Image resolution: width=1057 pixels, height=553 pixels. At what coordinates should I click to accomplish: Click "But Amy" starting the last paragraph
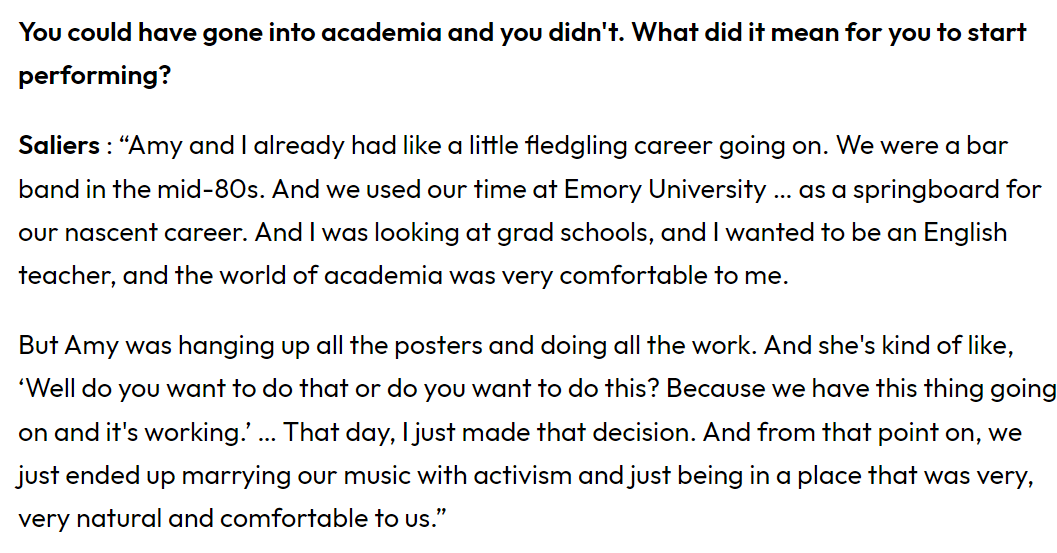point(68,346)
